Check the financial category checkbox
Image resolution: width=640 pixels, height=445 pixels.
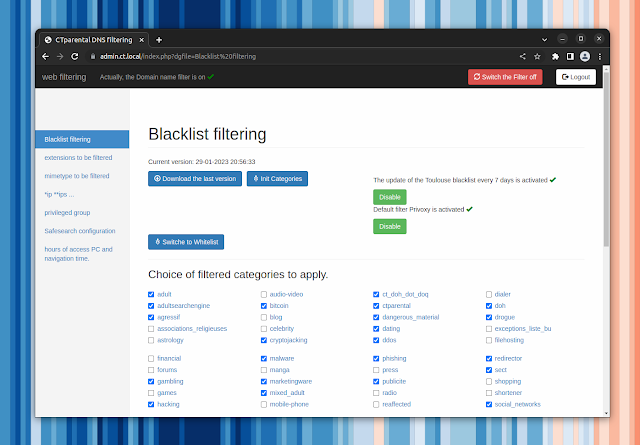tap(151, 358)
